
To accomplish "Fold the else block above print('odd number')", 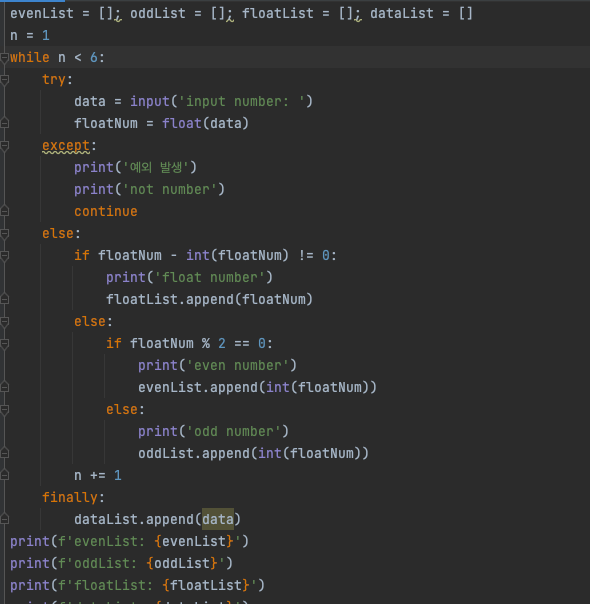I will [x=4, y=409].
